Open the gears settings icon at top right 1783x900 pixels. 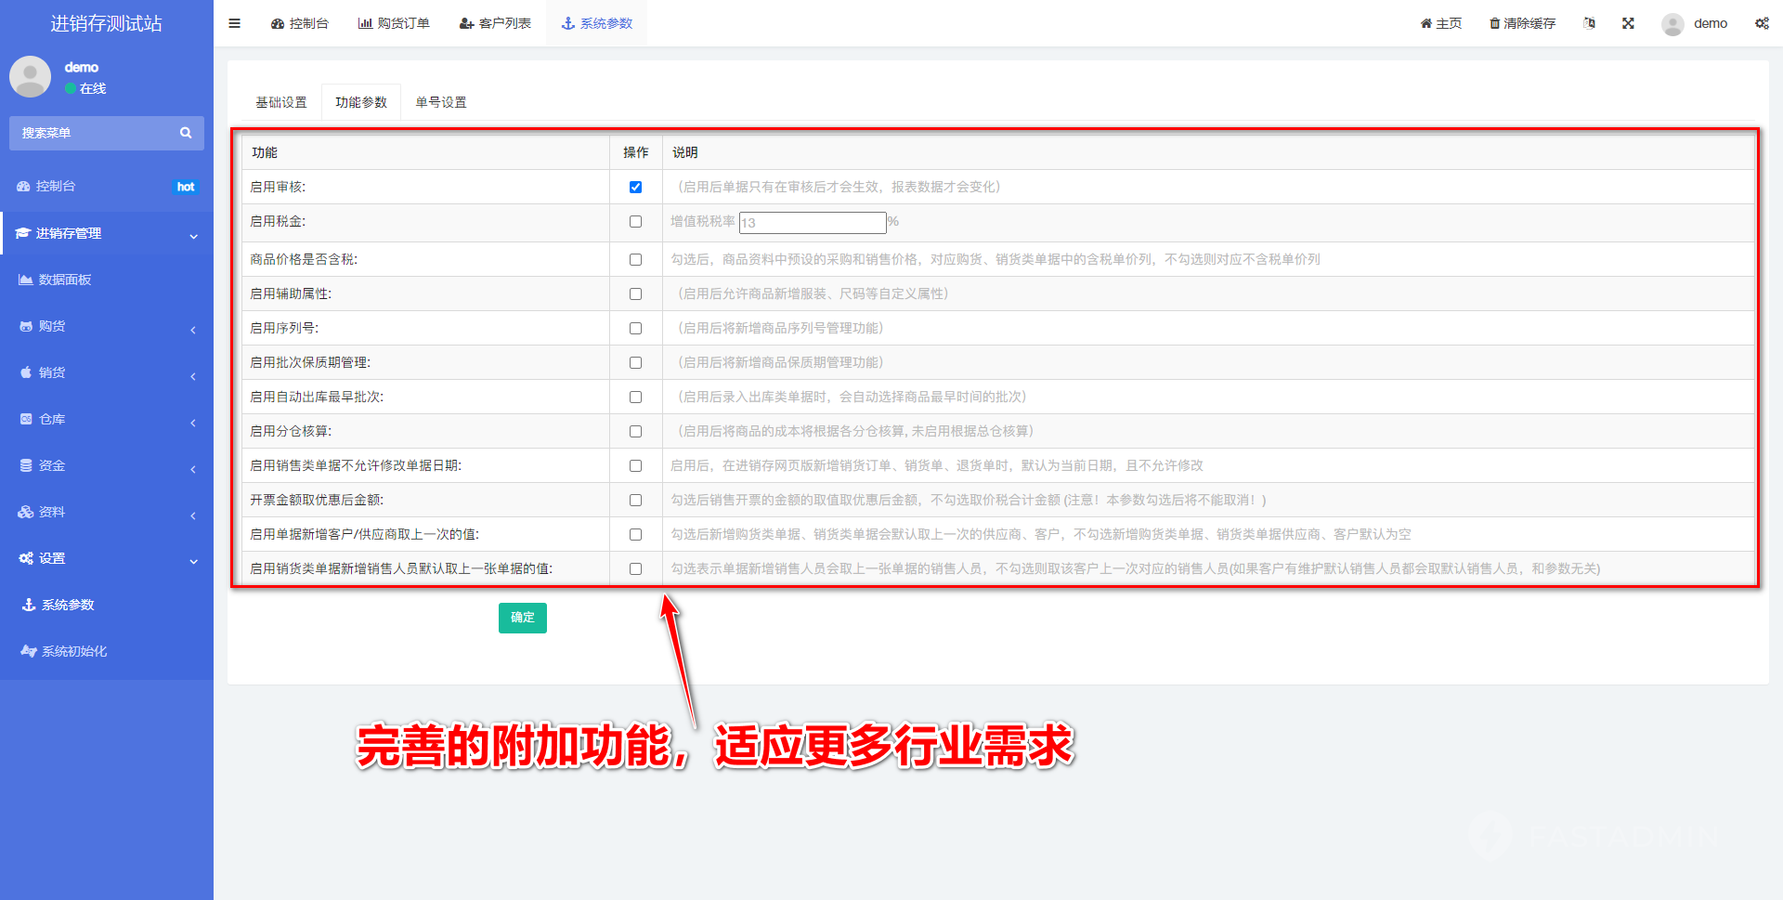[1761, 23]
